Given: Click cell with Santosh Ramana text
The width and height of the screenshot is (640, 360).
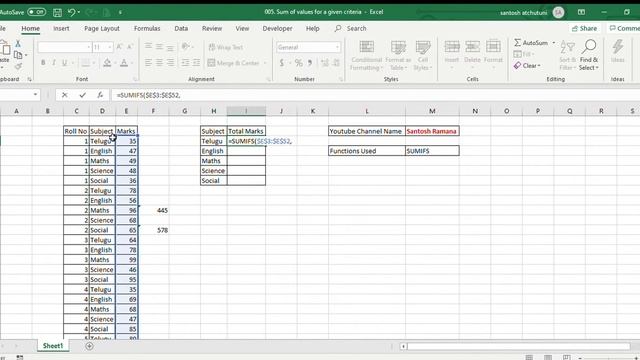Looking at the screenshot, I should pos(432,131).
